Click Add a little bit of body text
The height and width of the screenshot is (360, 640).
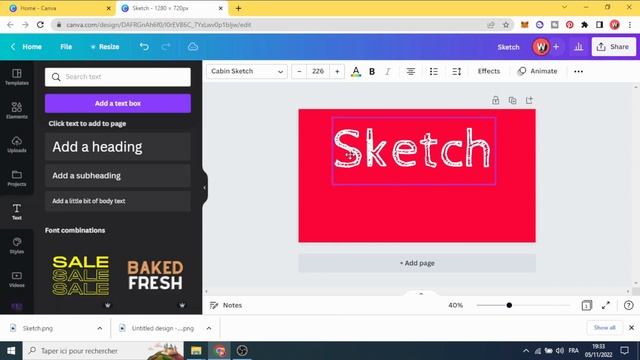coord(118,201)
